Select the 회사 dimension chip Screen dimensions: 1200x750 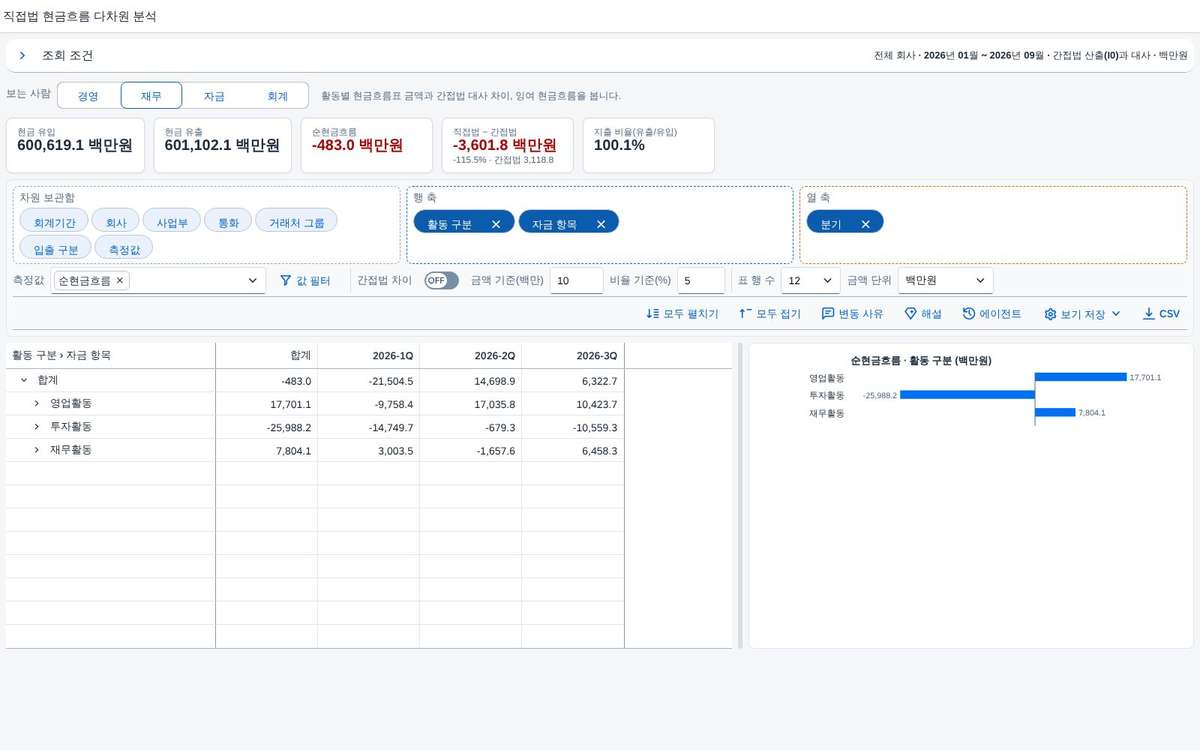tap(116, 222)
